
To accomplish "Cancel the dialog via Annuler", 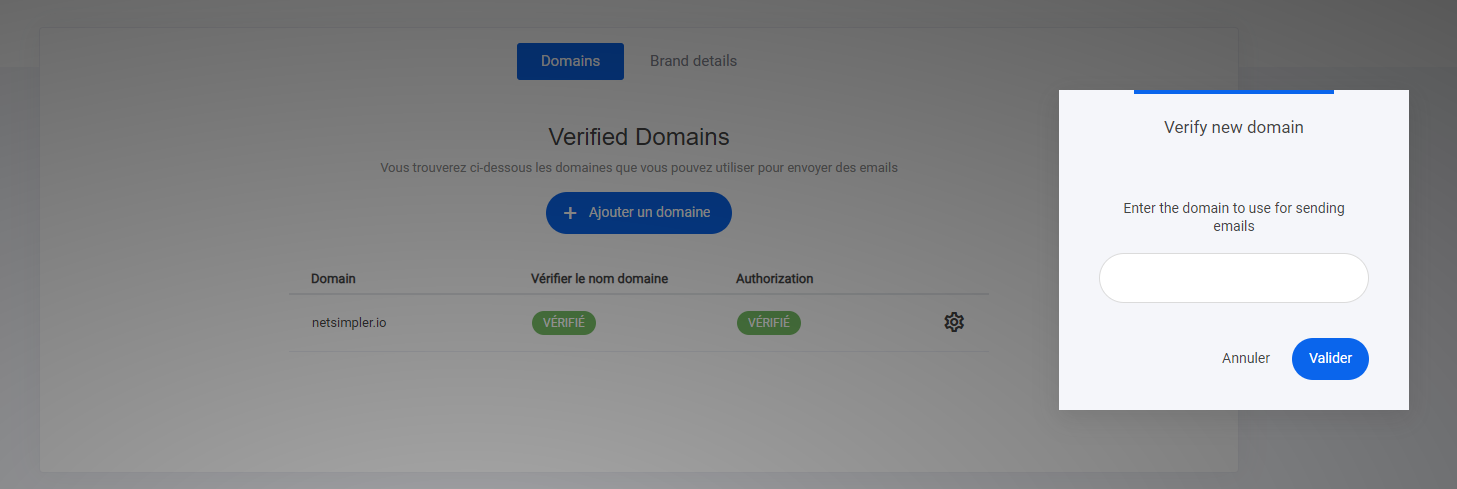I will tap(1245, 358).
